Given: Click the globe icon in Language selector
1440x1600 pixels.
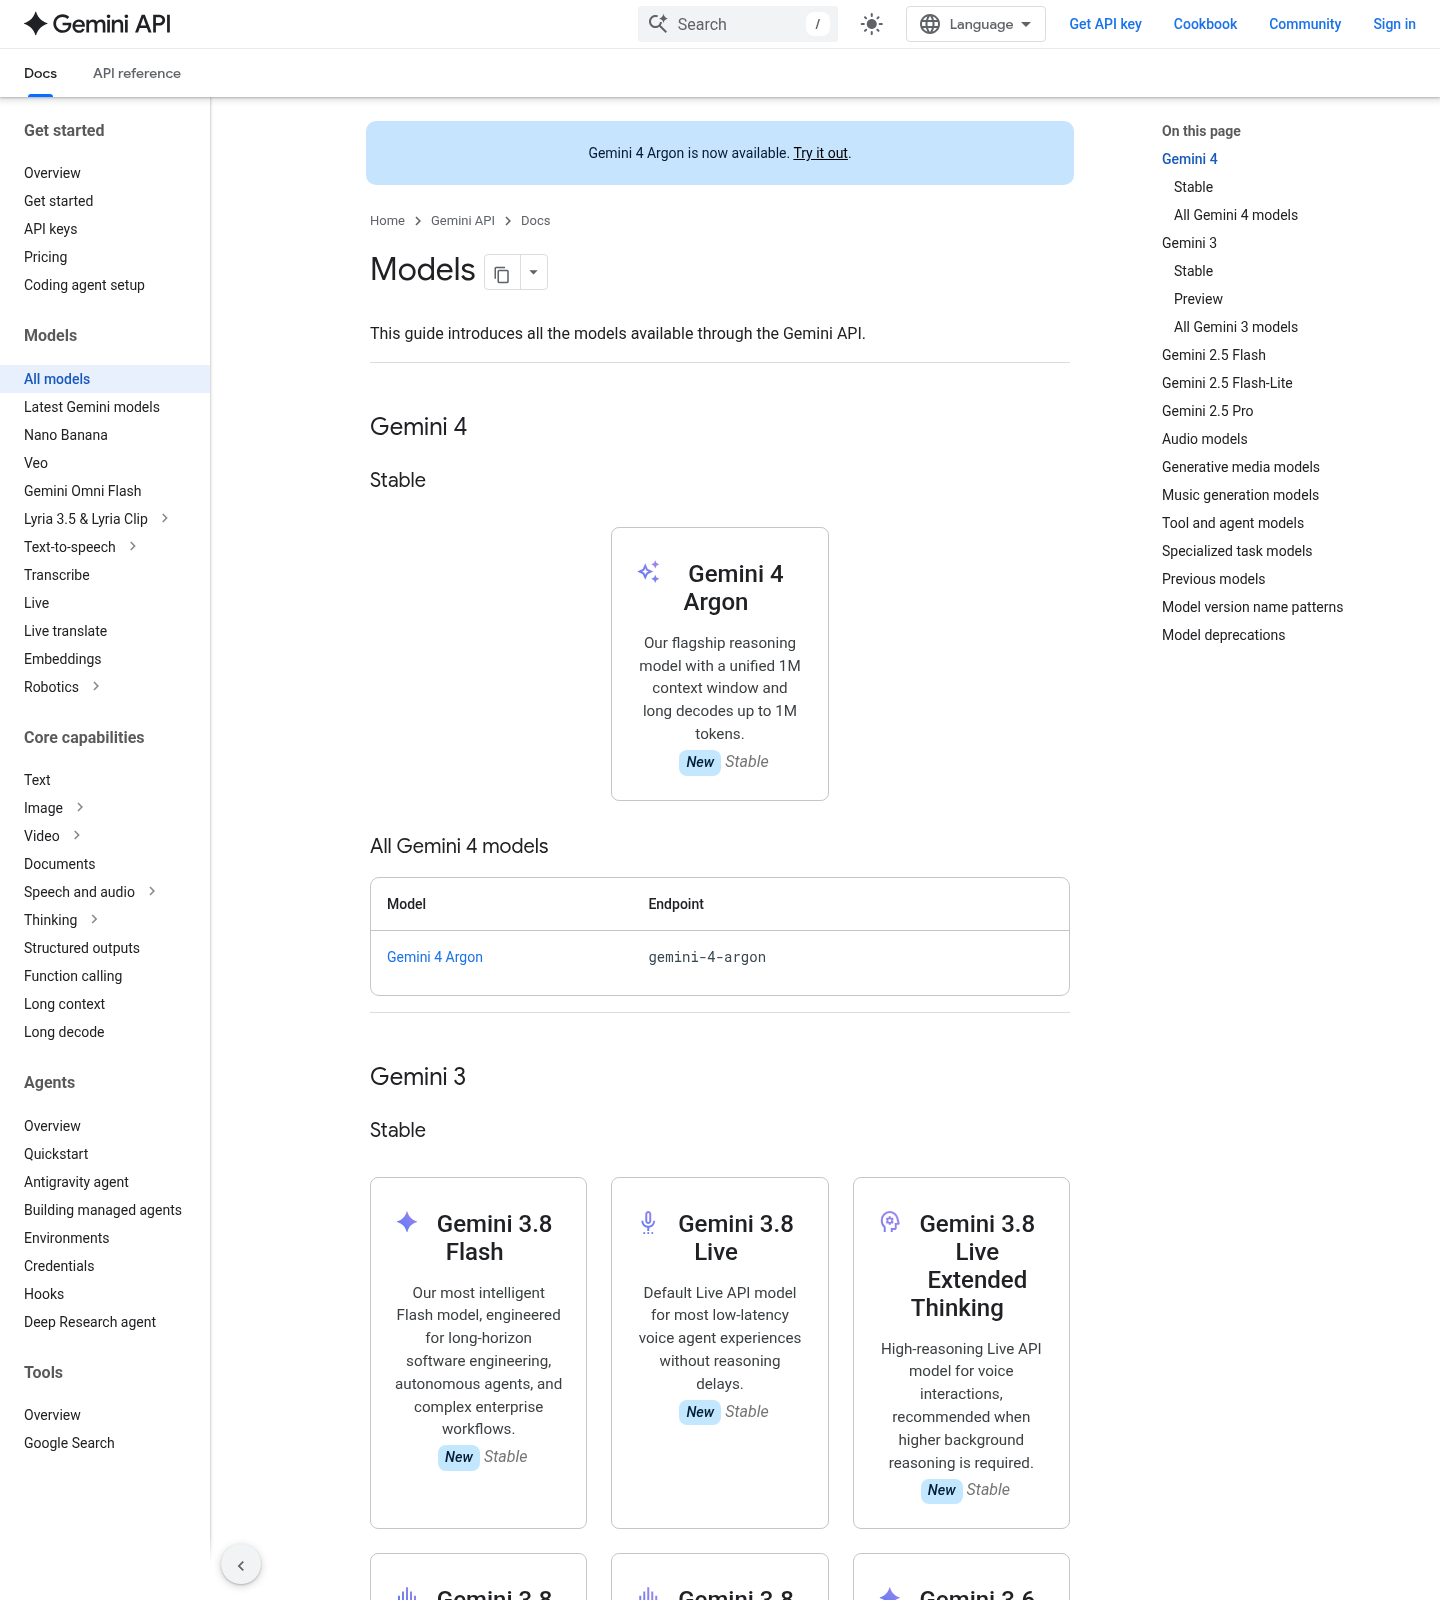Looking at the screenshot, I should pos(930,24).
